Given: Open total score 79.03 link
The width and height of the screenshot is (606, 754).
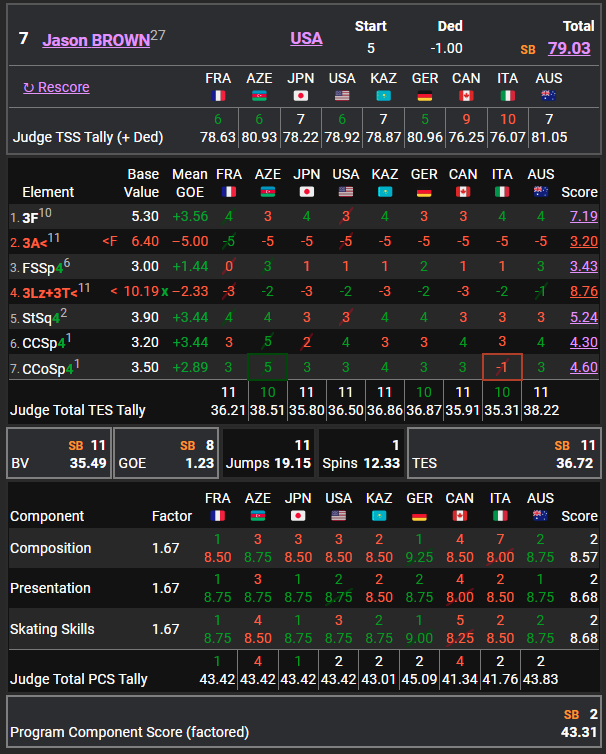Looking at the screenshot, I should point(569,48).
